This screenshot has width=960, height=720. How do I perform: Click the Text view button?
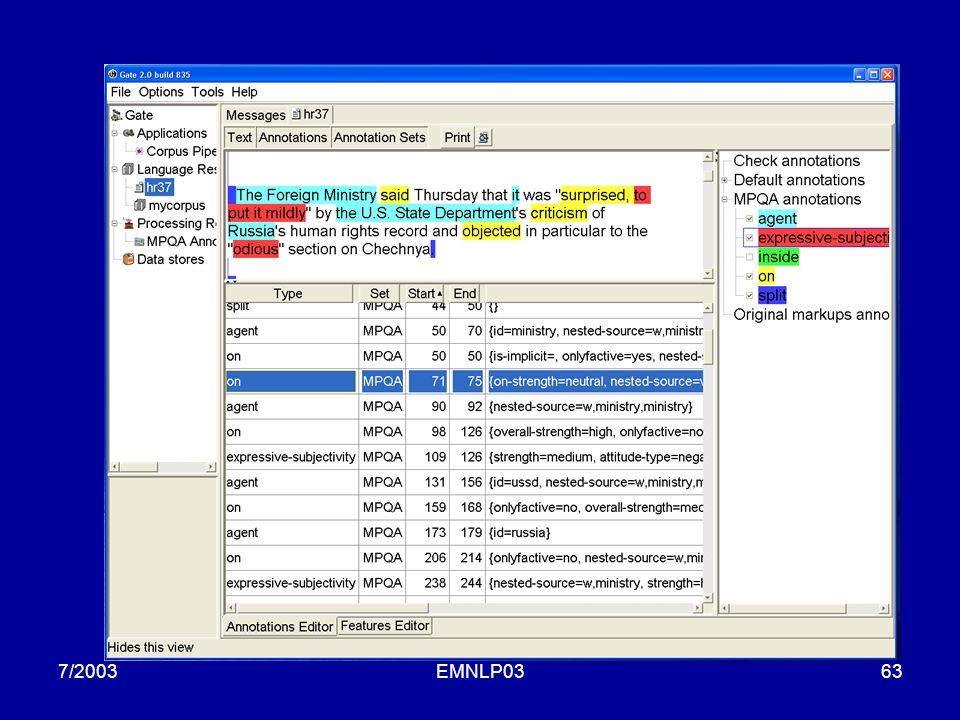coord(240,138)
